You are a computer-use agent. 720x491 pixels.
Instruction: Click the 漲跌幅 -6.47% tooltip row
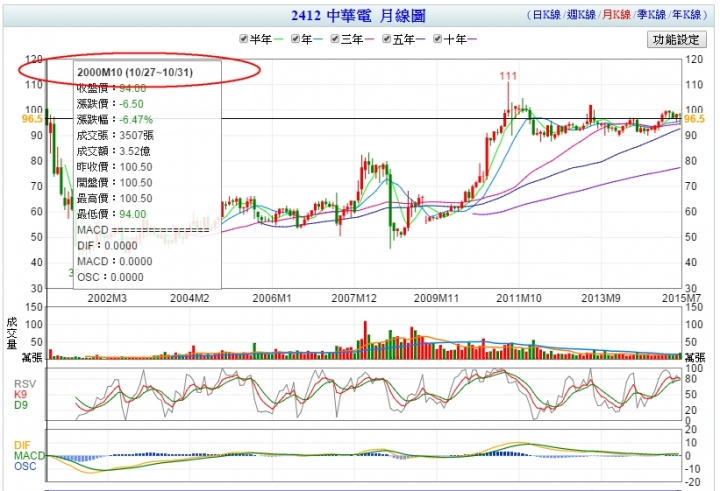(115, 119)
